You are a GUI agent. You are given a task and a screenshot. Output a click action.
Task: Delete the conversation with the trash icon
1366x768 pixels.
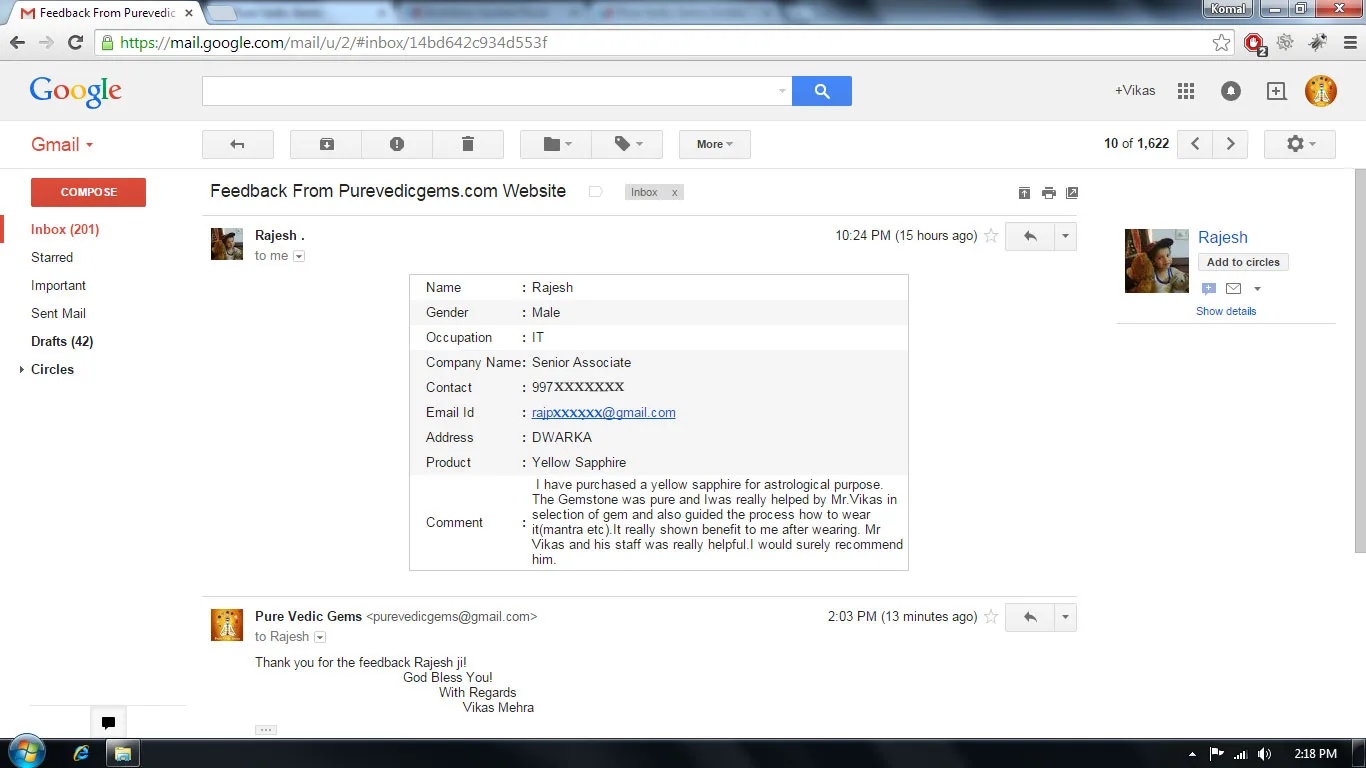click(468, 144)
